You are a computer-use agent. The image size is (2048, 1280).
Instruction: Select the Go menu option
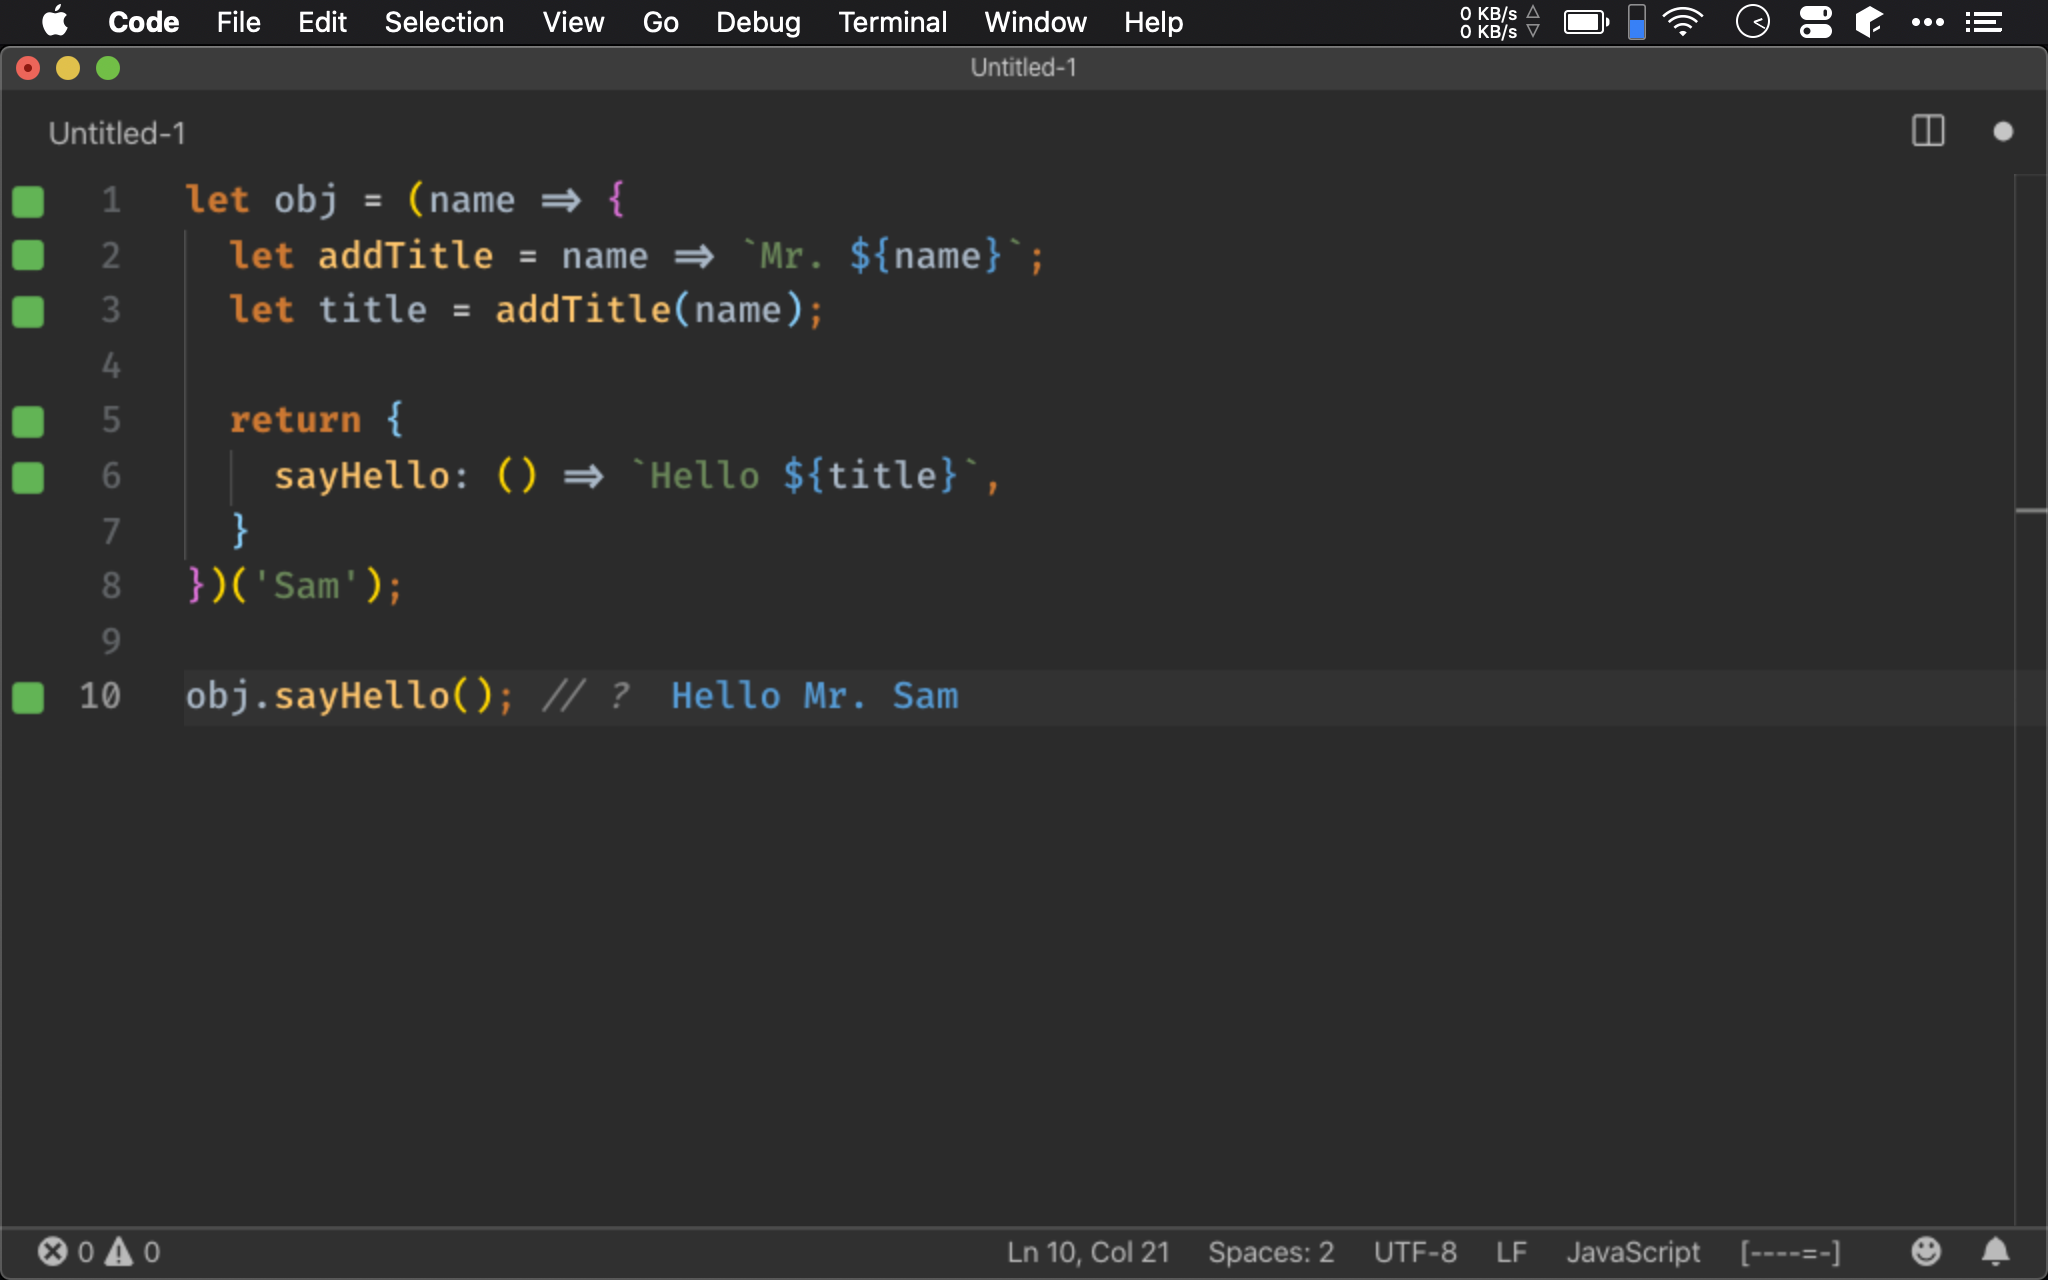(661, 22)
